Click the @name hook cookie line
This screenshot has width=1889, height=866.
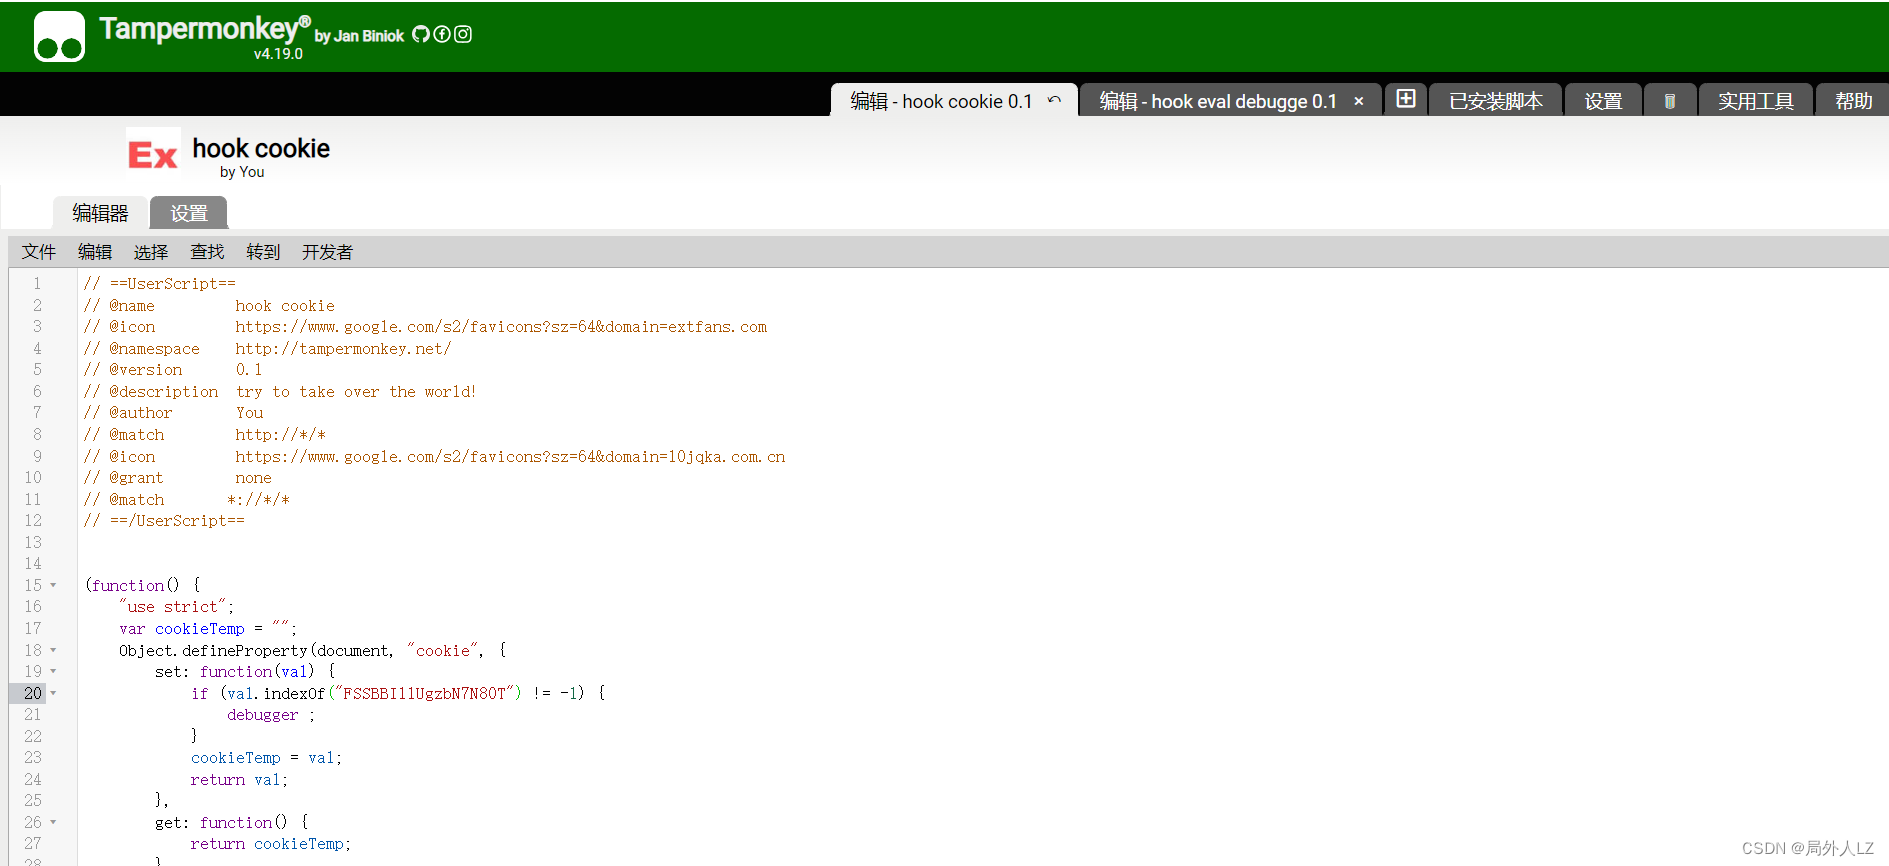[x=209, y=306]
